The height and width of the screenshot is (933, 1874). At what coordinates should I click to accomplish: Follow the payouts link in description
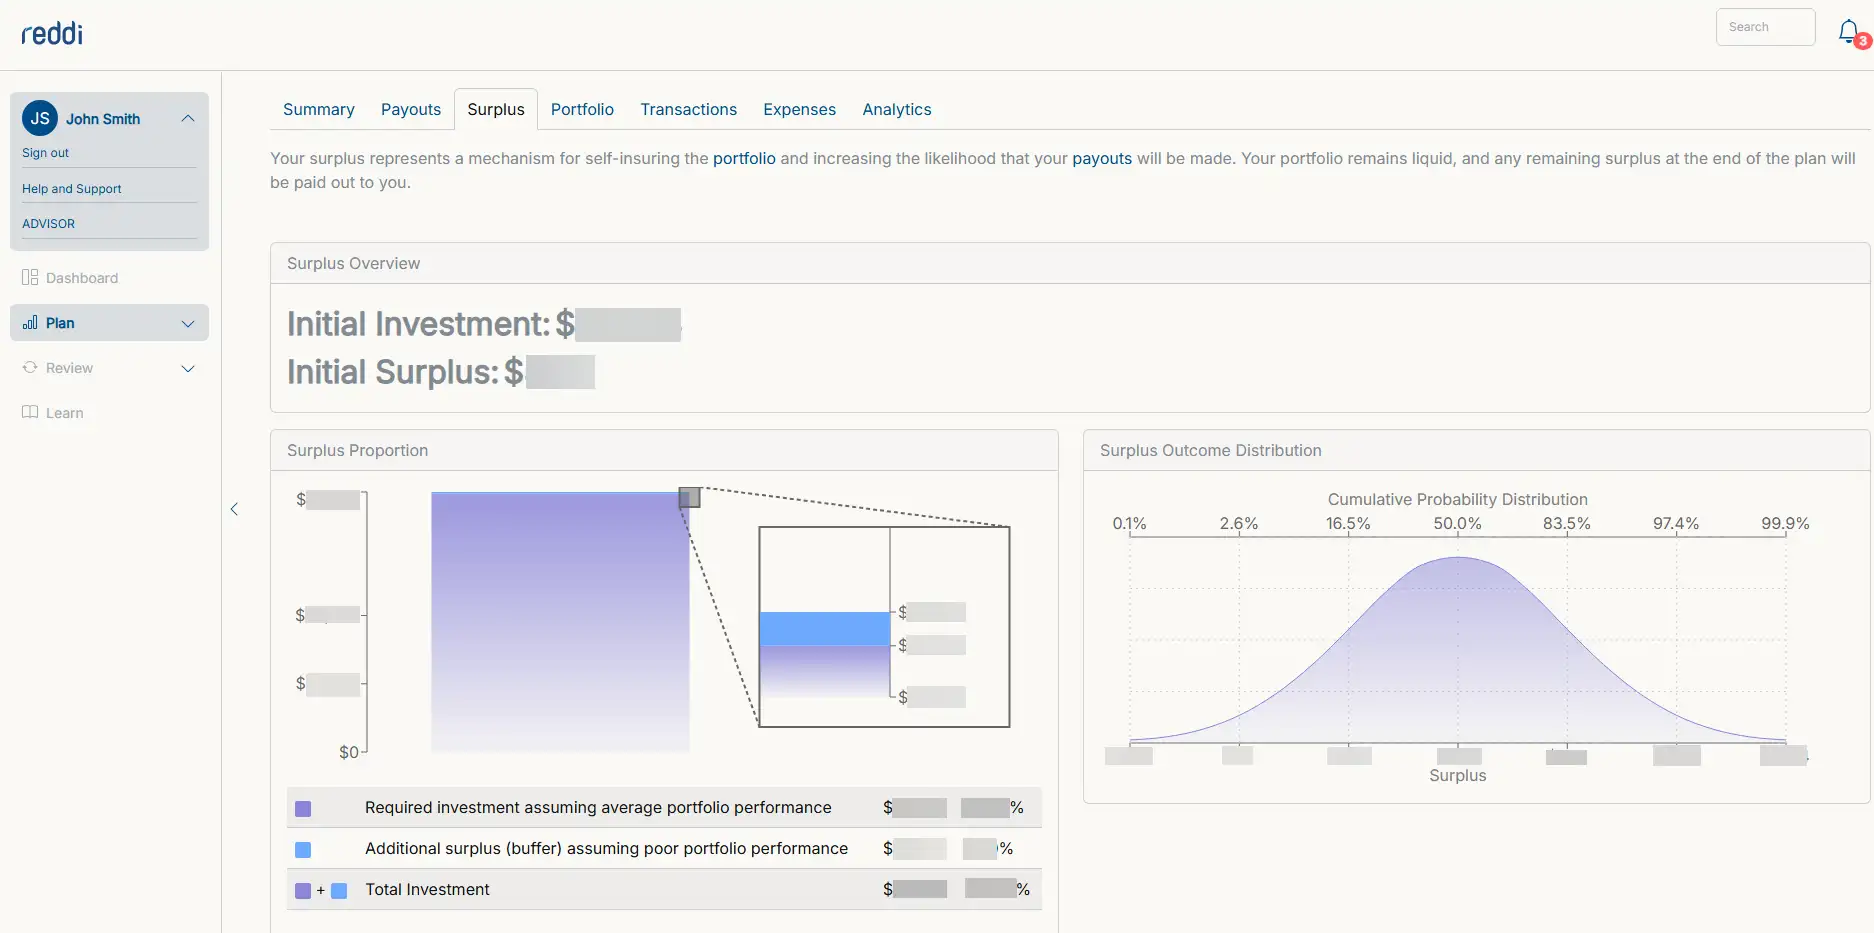point(1102,158)
